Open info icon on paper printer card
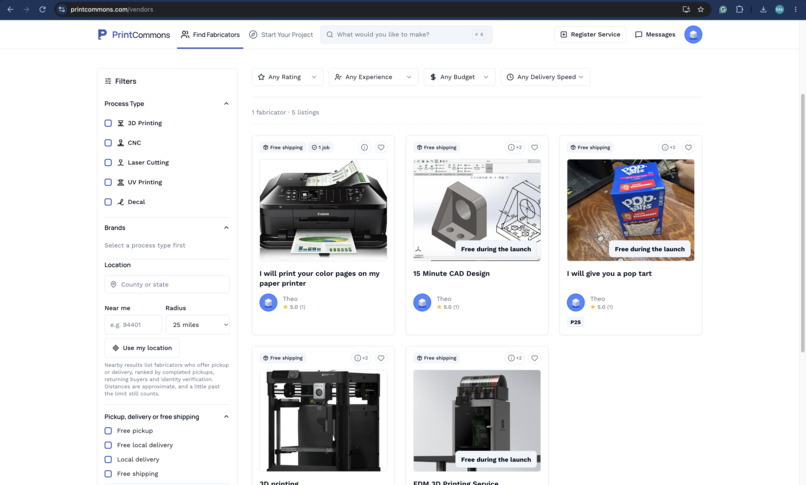Screen dimensions: 806x485 tap(364, 147)
